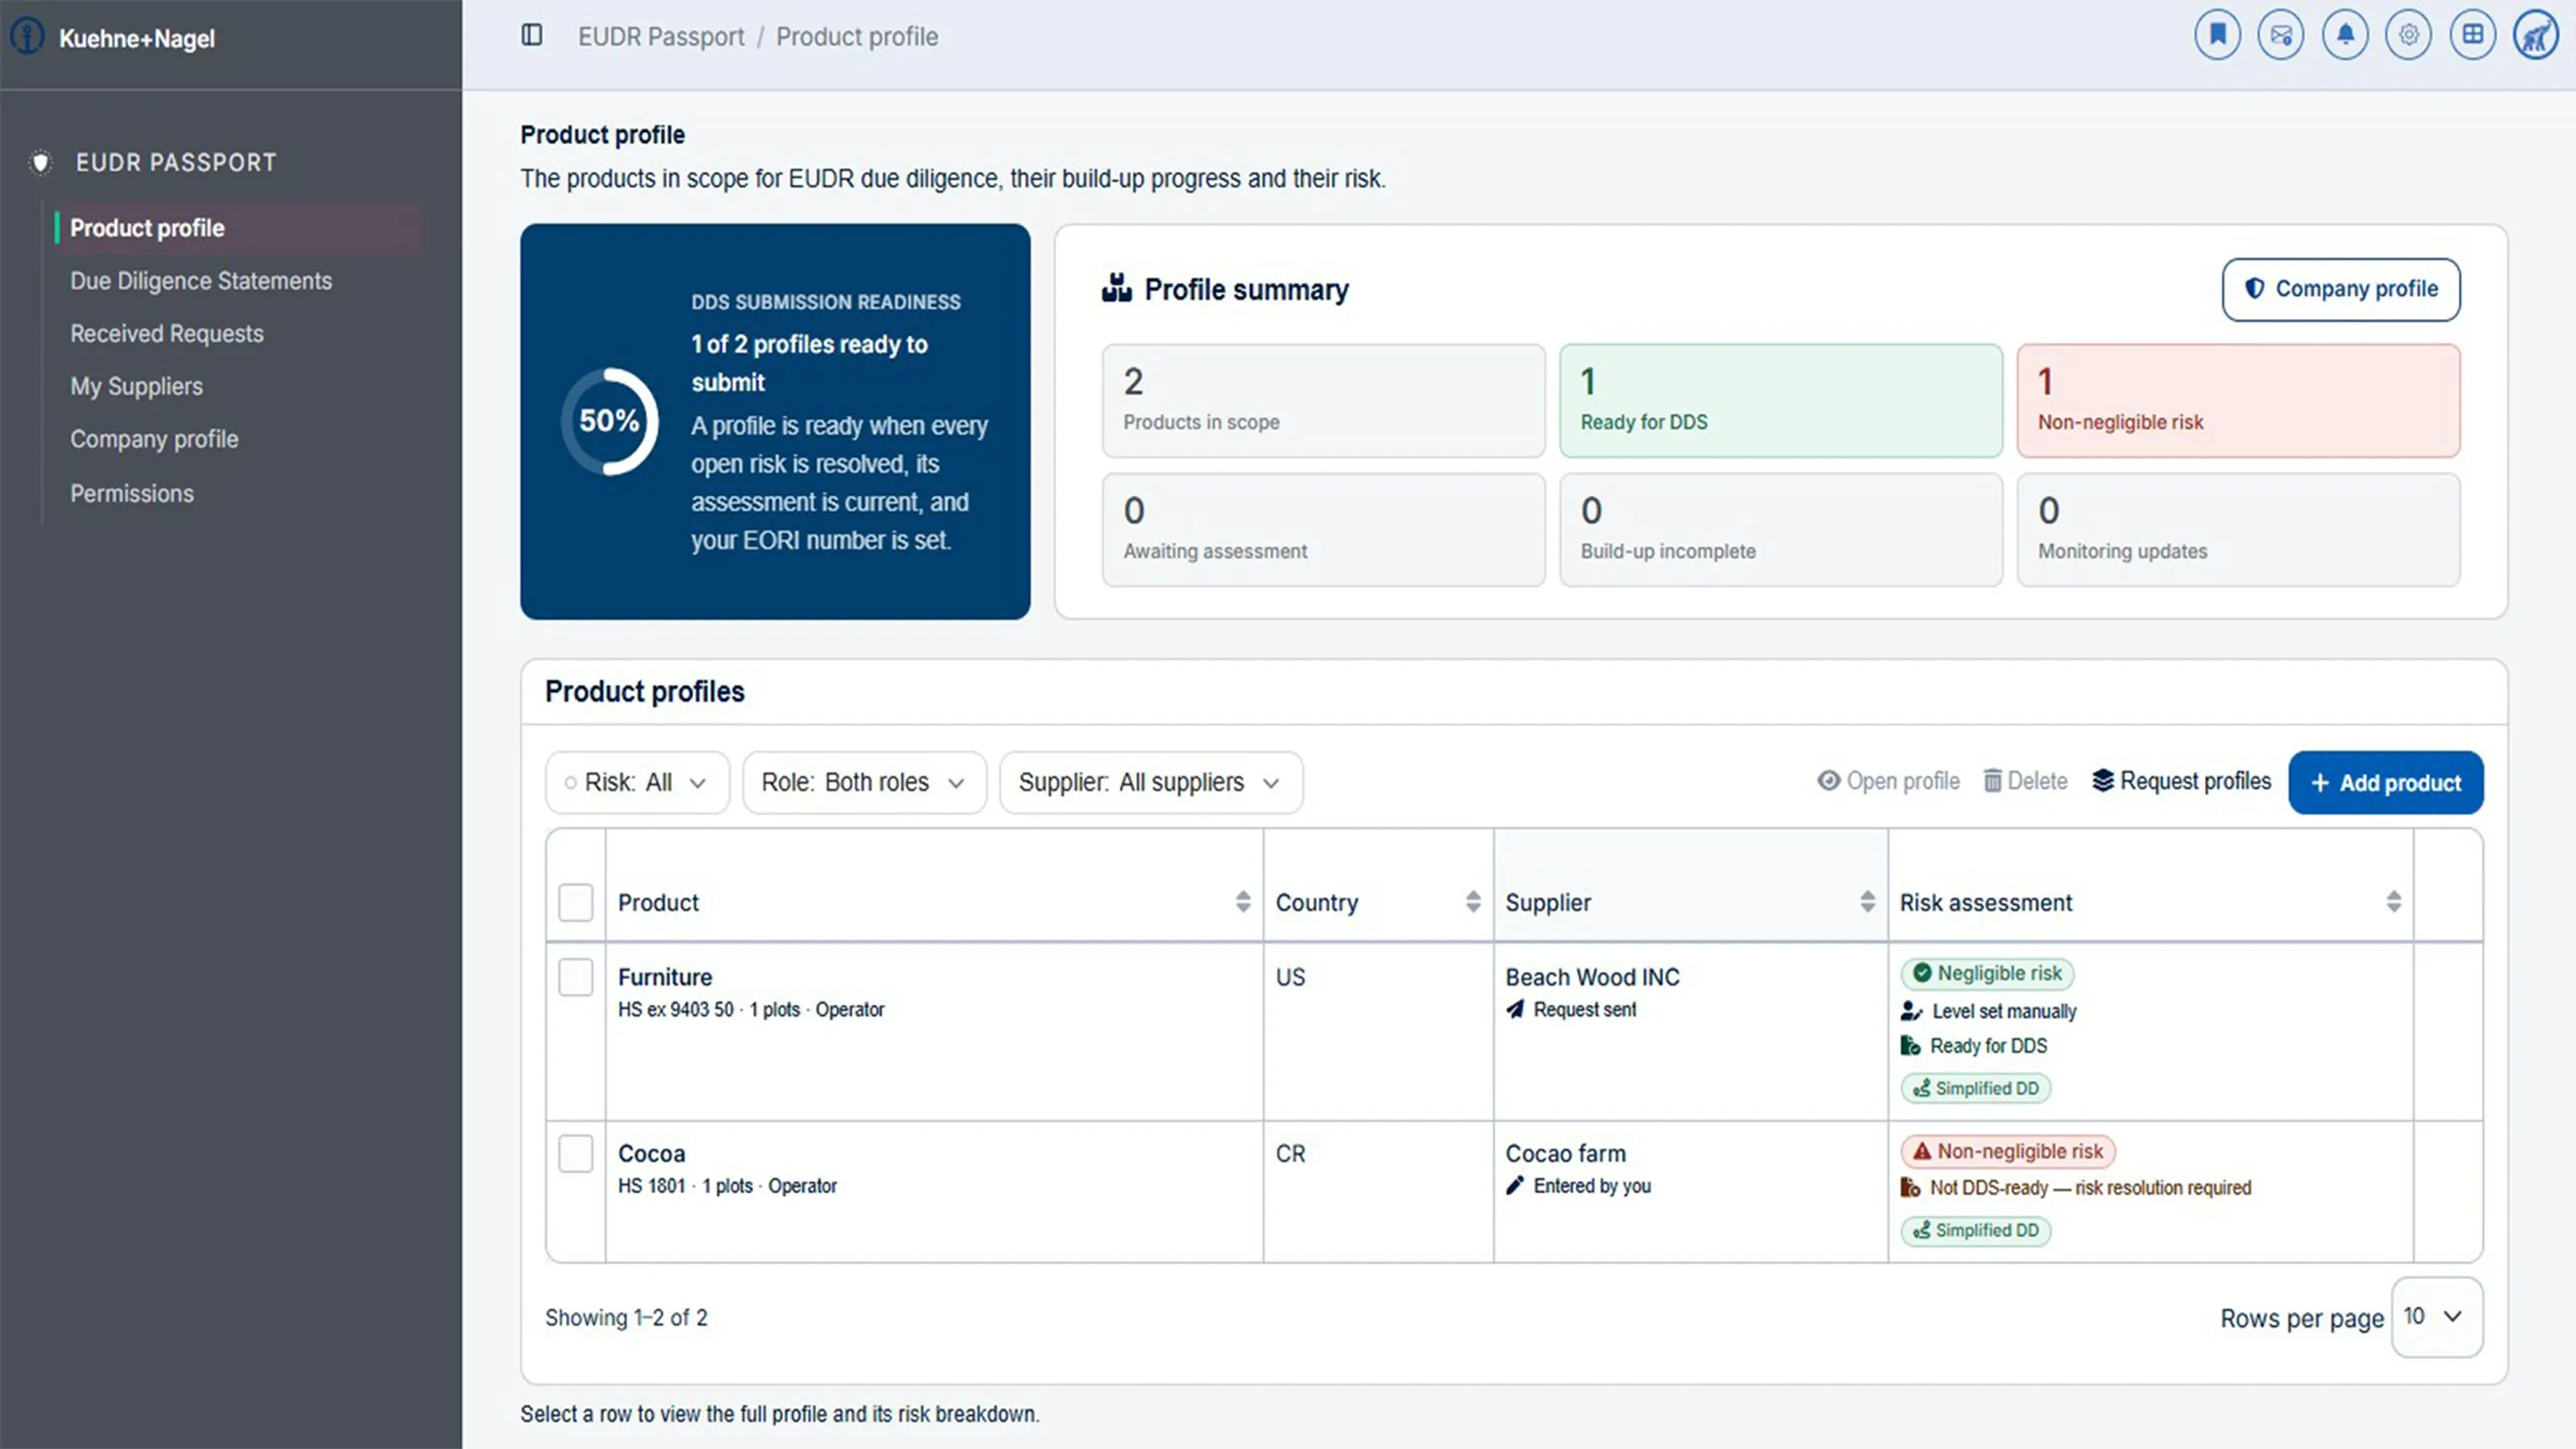
Task: Open Company profile in sidebar
Action: tap(154, 440)
